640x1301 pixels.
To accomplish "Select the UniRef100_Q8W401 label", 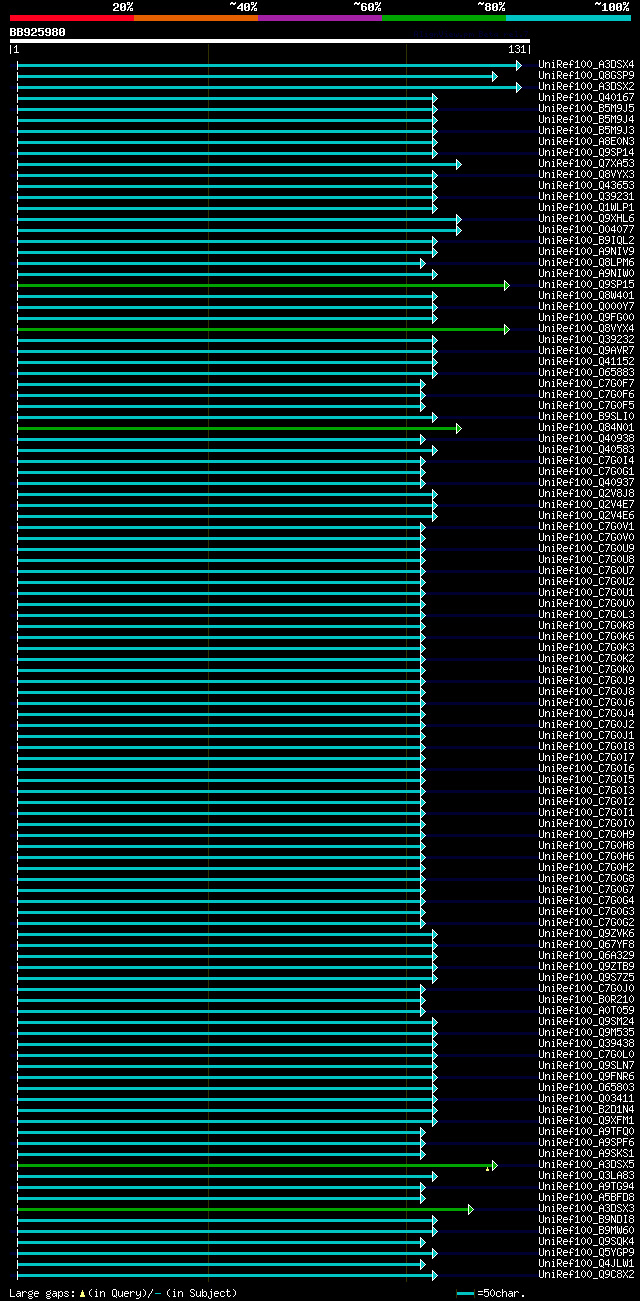I will click(586, 296).
